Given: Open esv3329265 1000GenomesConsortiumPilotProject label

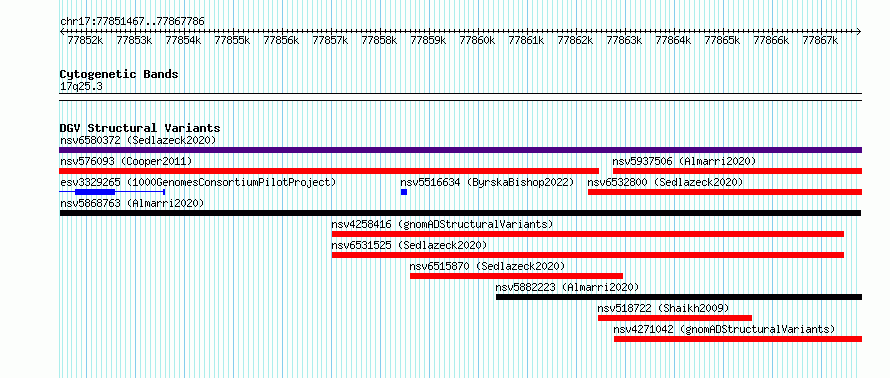Looking at the screenshot, I should (x=198, y=182).
